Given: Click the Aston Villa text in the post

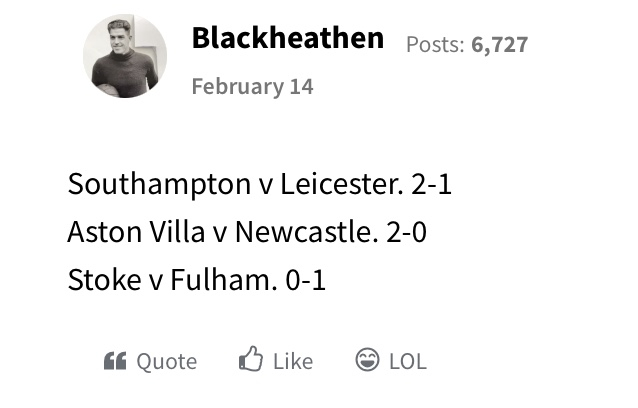Looking at the screenshot, I should point(136,232).
